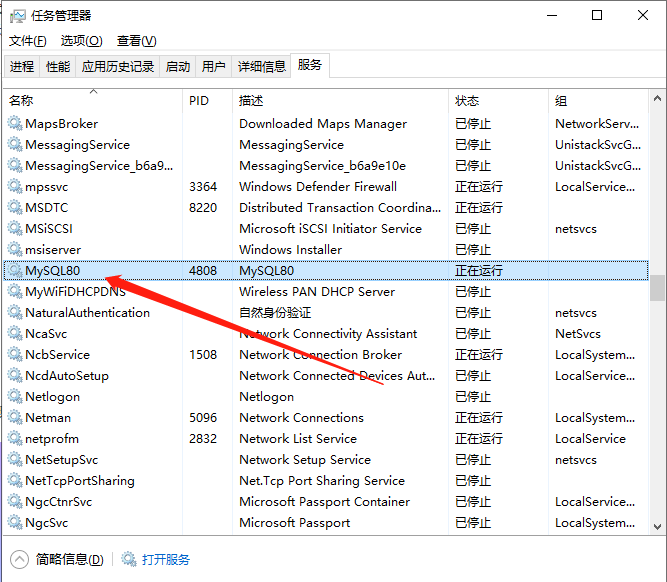Image resolution: width=667 pixels, height=582 pixels.
Task: Click PID 5096 in the Netman row
Action: coord(203,417)
